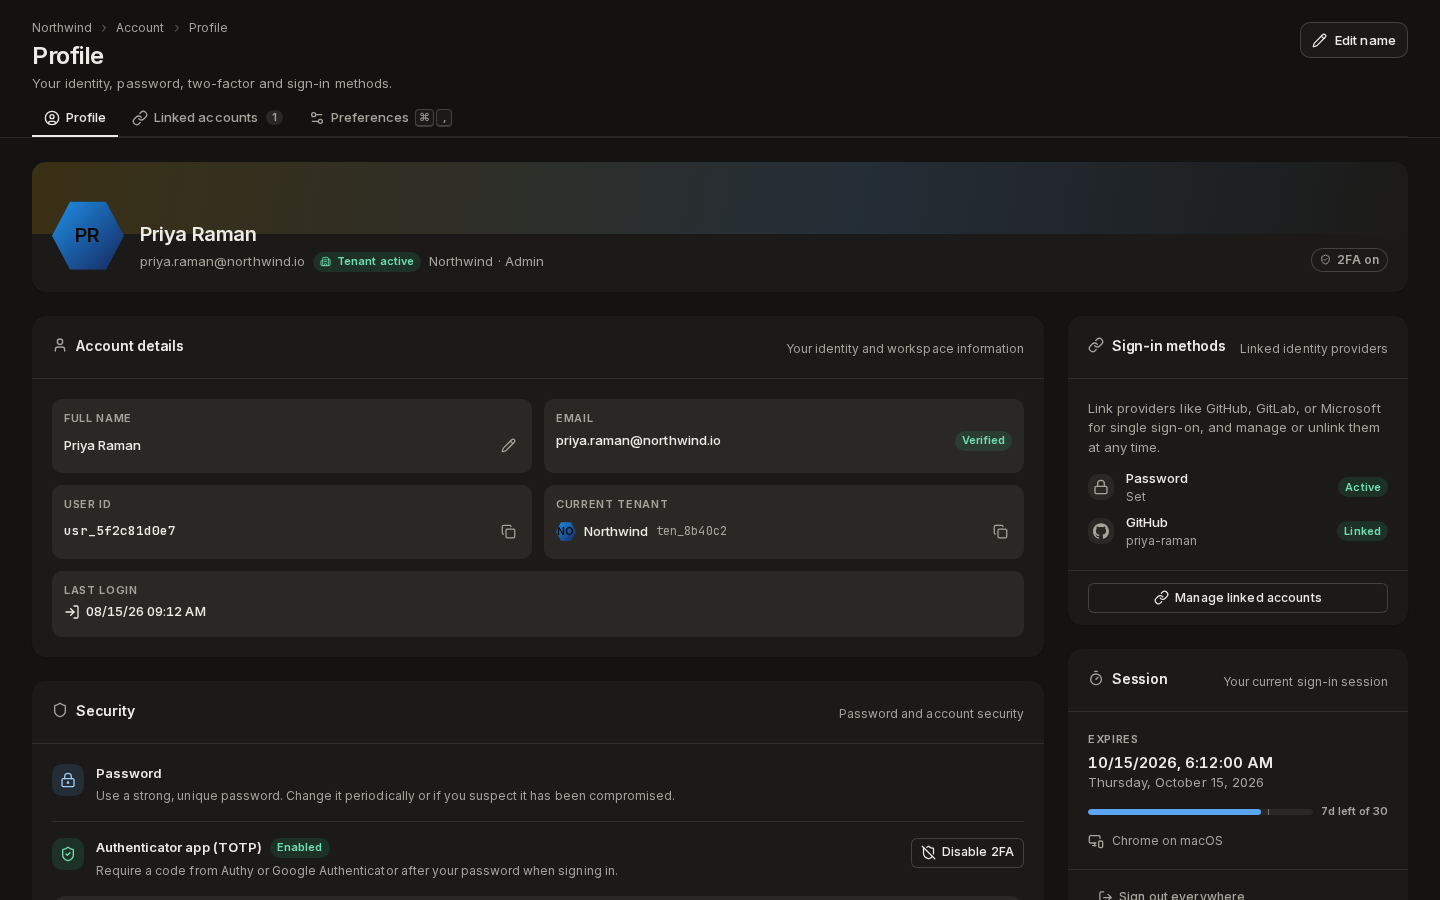Click the Edit name button
Image resolution: width=1440 pixels, height=900 pixels.
tap(1354, 40)
